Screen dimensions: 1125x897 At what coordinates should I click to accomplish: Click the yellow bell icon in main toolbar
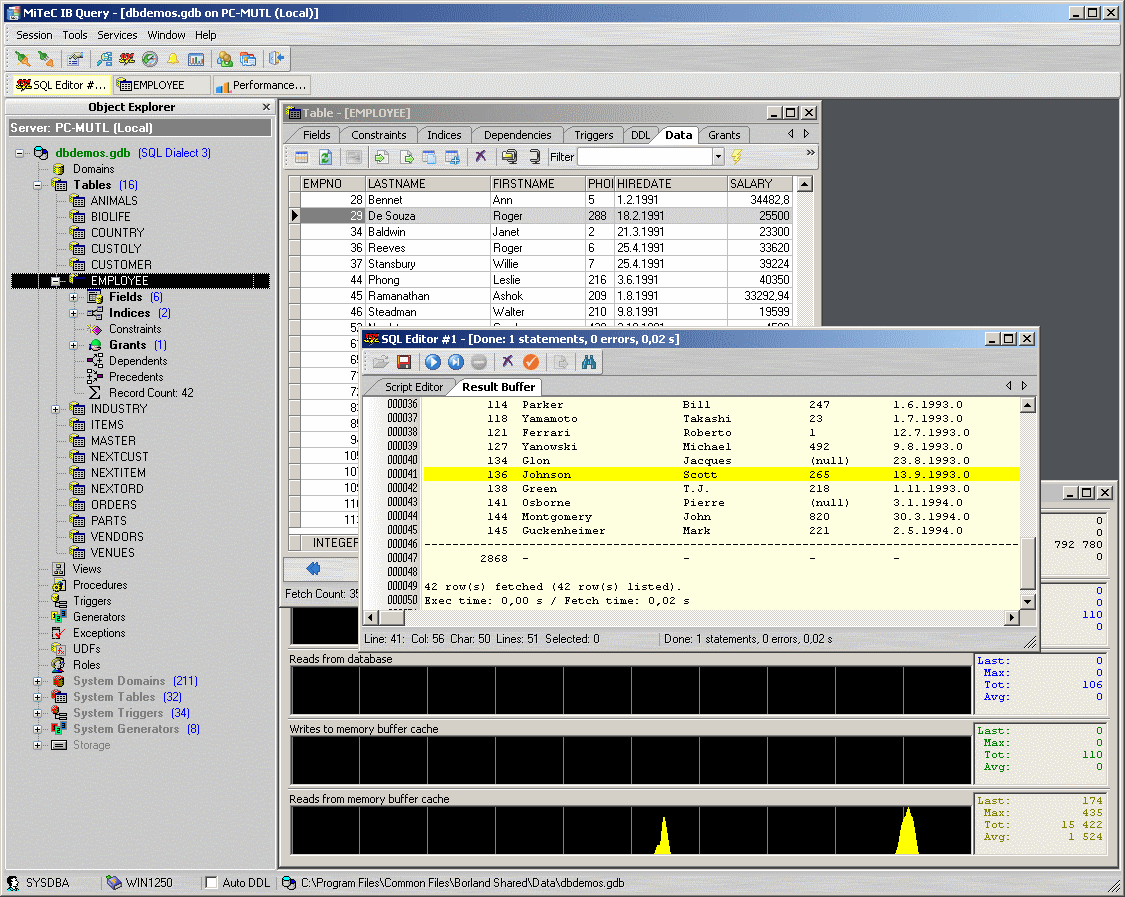coord(172,59)
